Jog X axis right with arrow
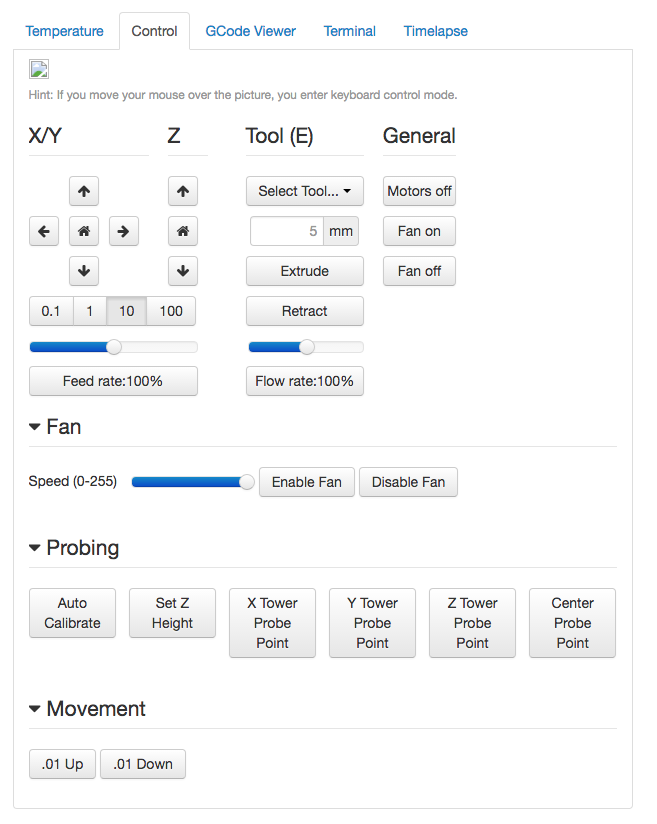The image size is (657, 824). coord(123,231)
